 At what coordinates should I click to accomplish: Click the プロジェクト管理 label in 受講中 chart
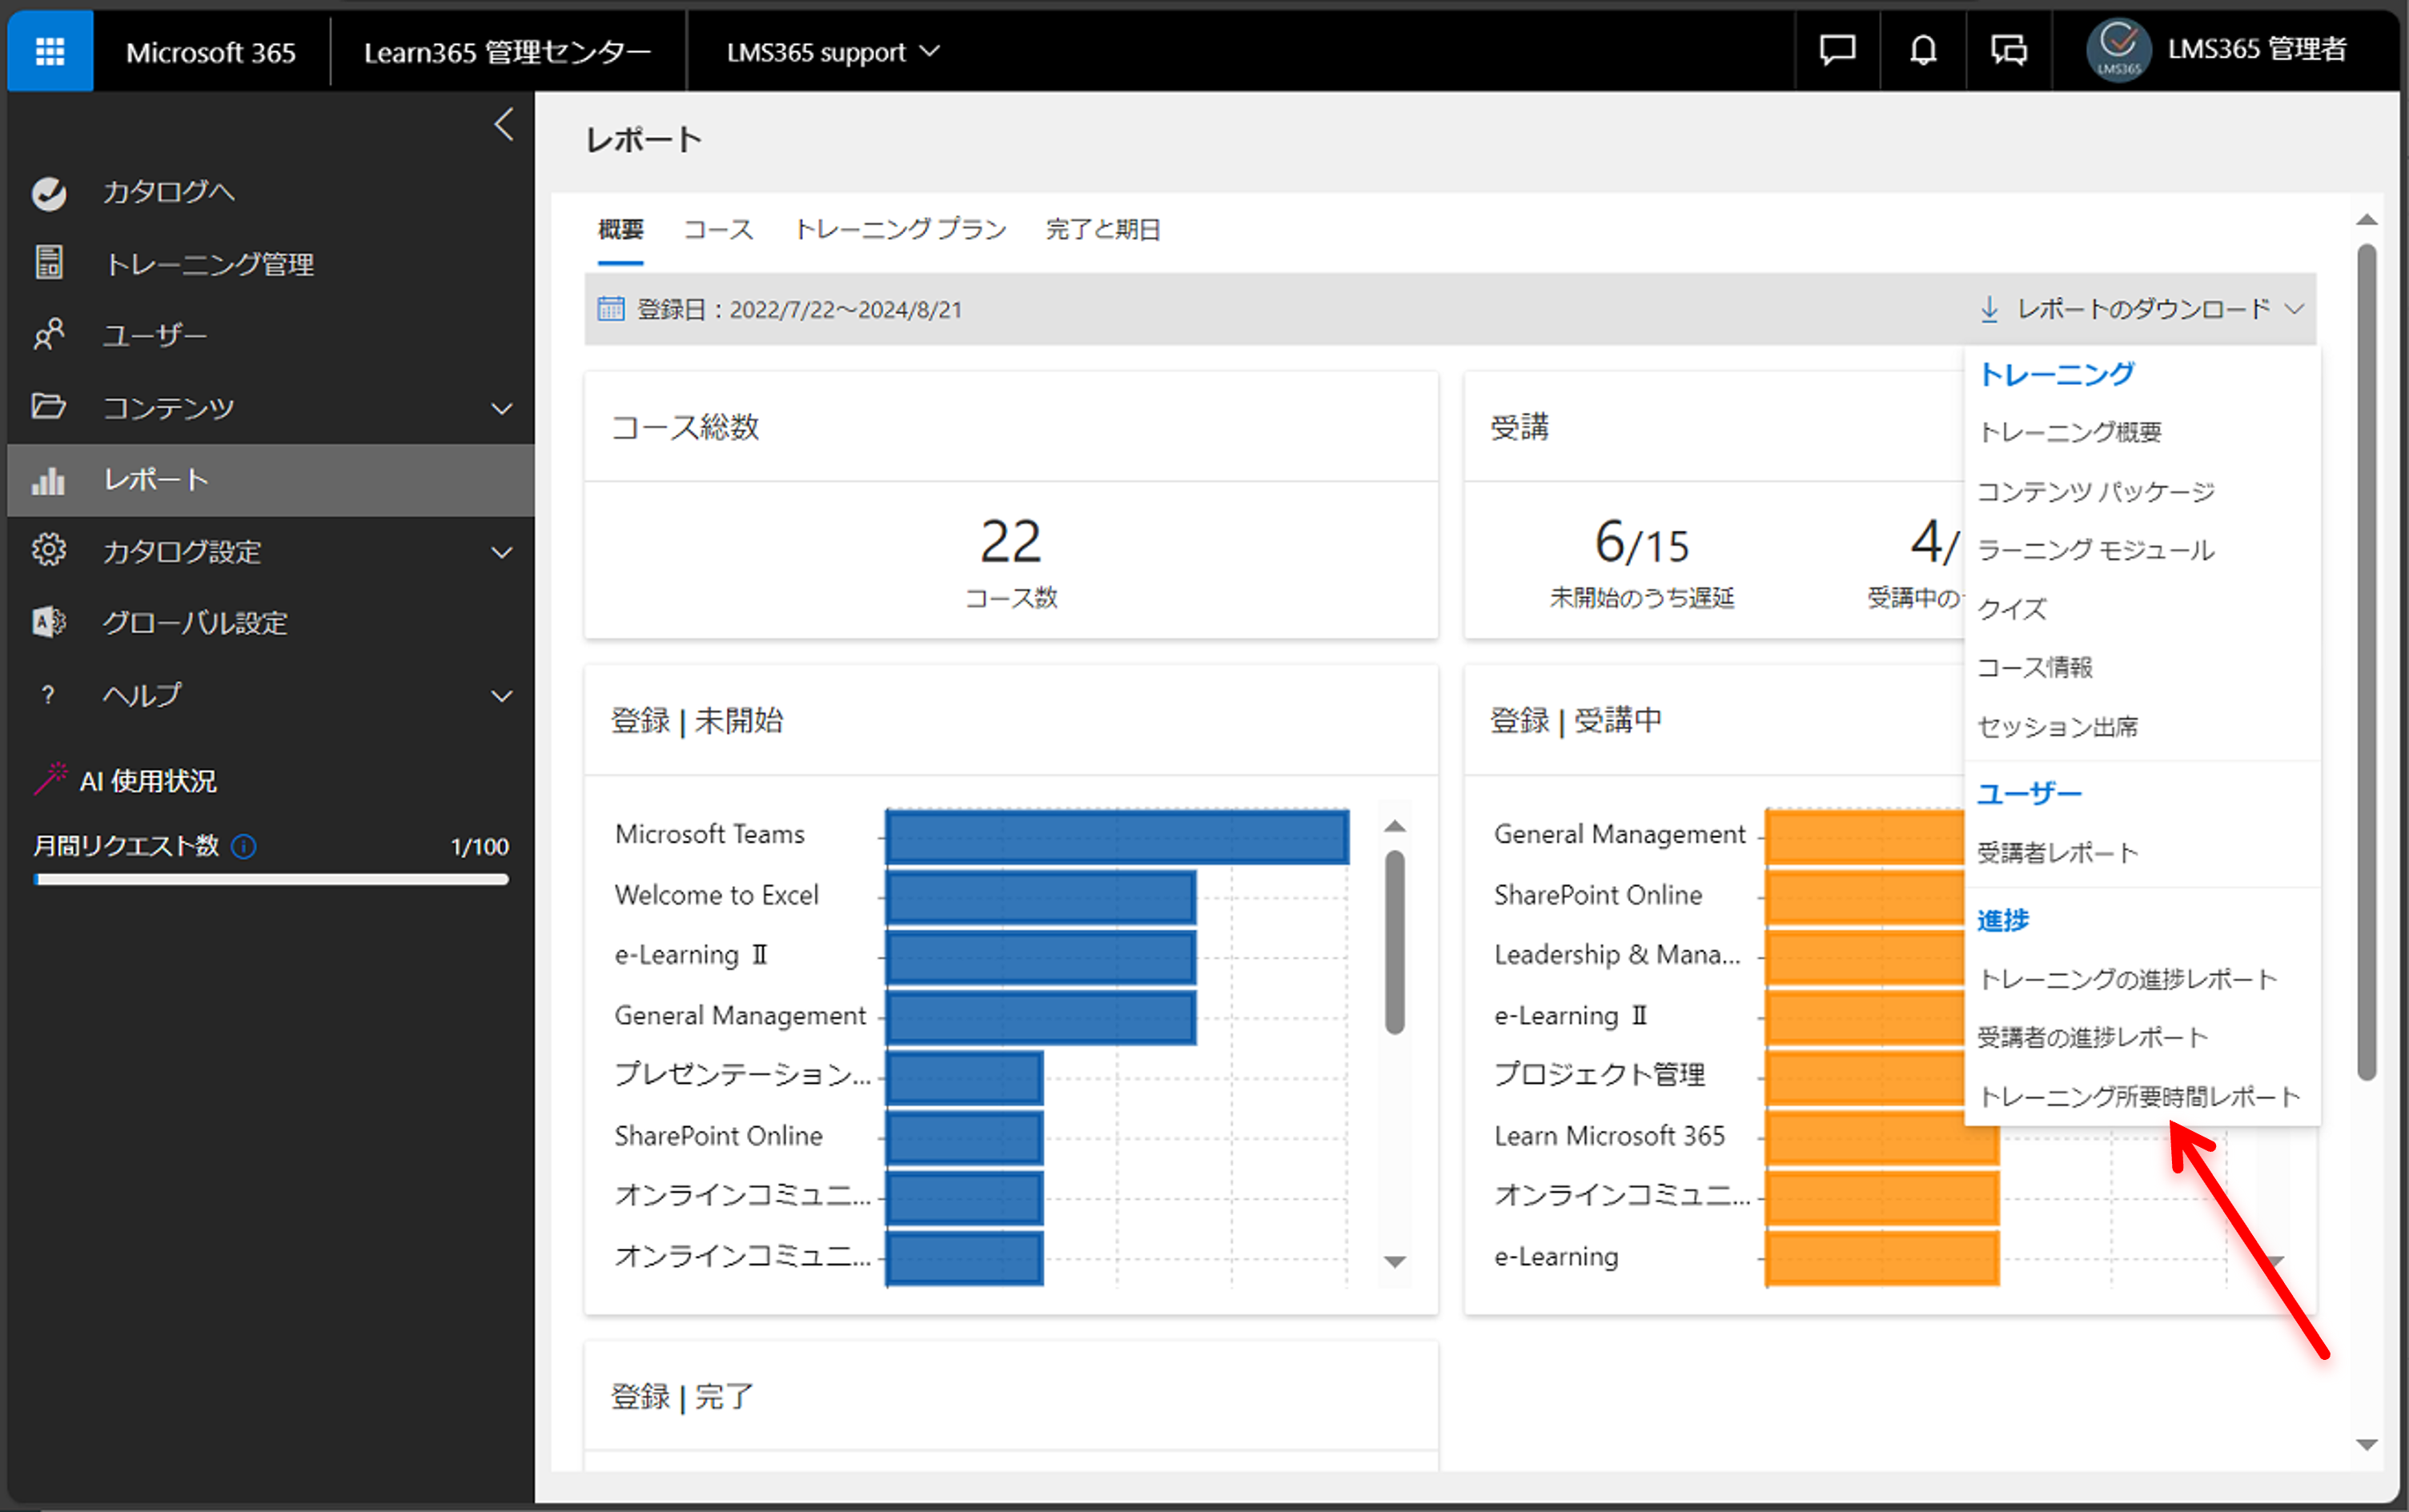[x=1599, y=1075]
